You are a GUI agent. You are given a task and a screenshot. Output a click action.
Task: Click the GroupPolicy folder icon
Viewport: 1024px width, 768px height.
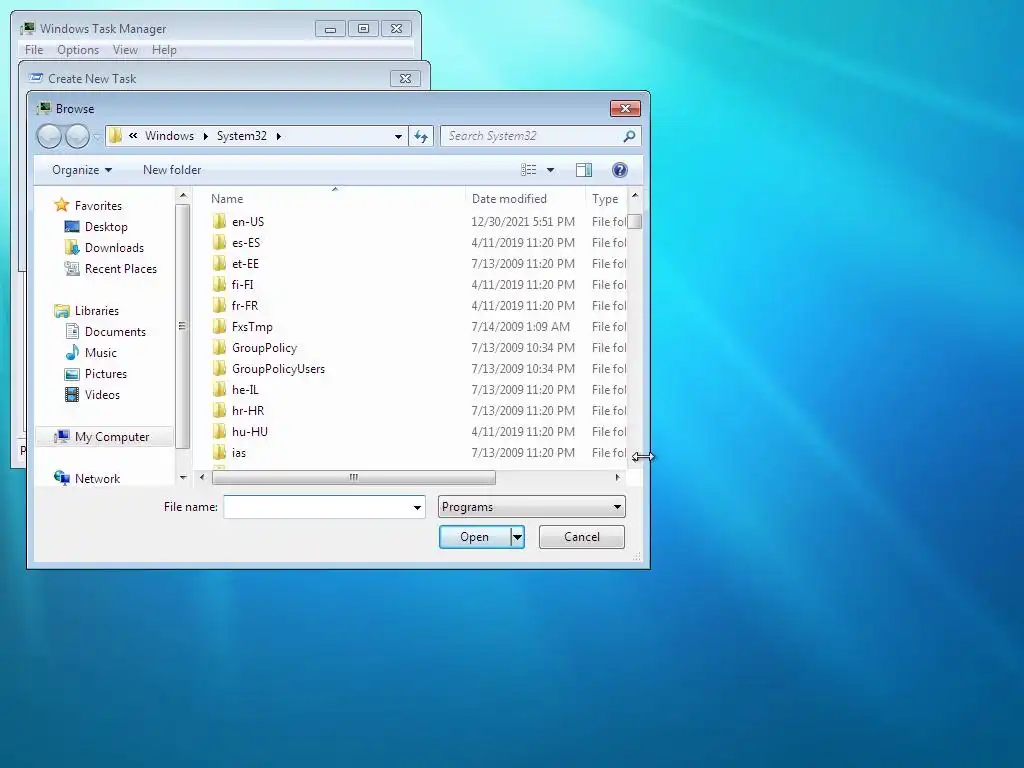coord(219,347)
